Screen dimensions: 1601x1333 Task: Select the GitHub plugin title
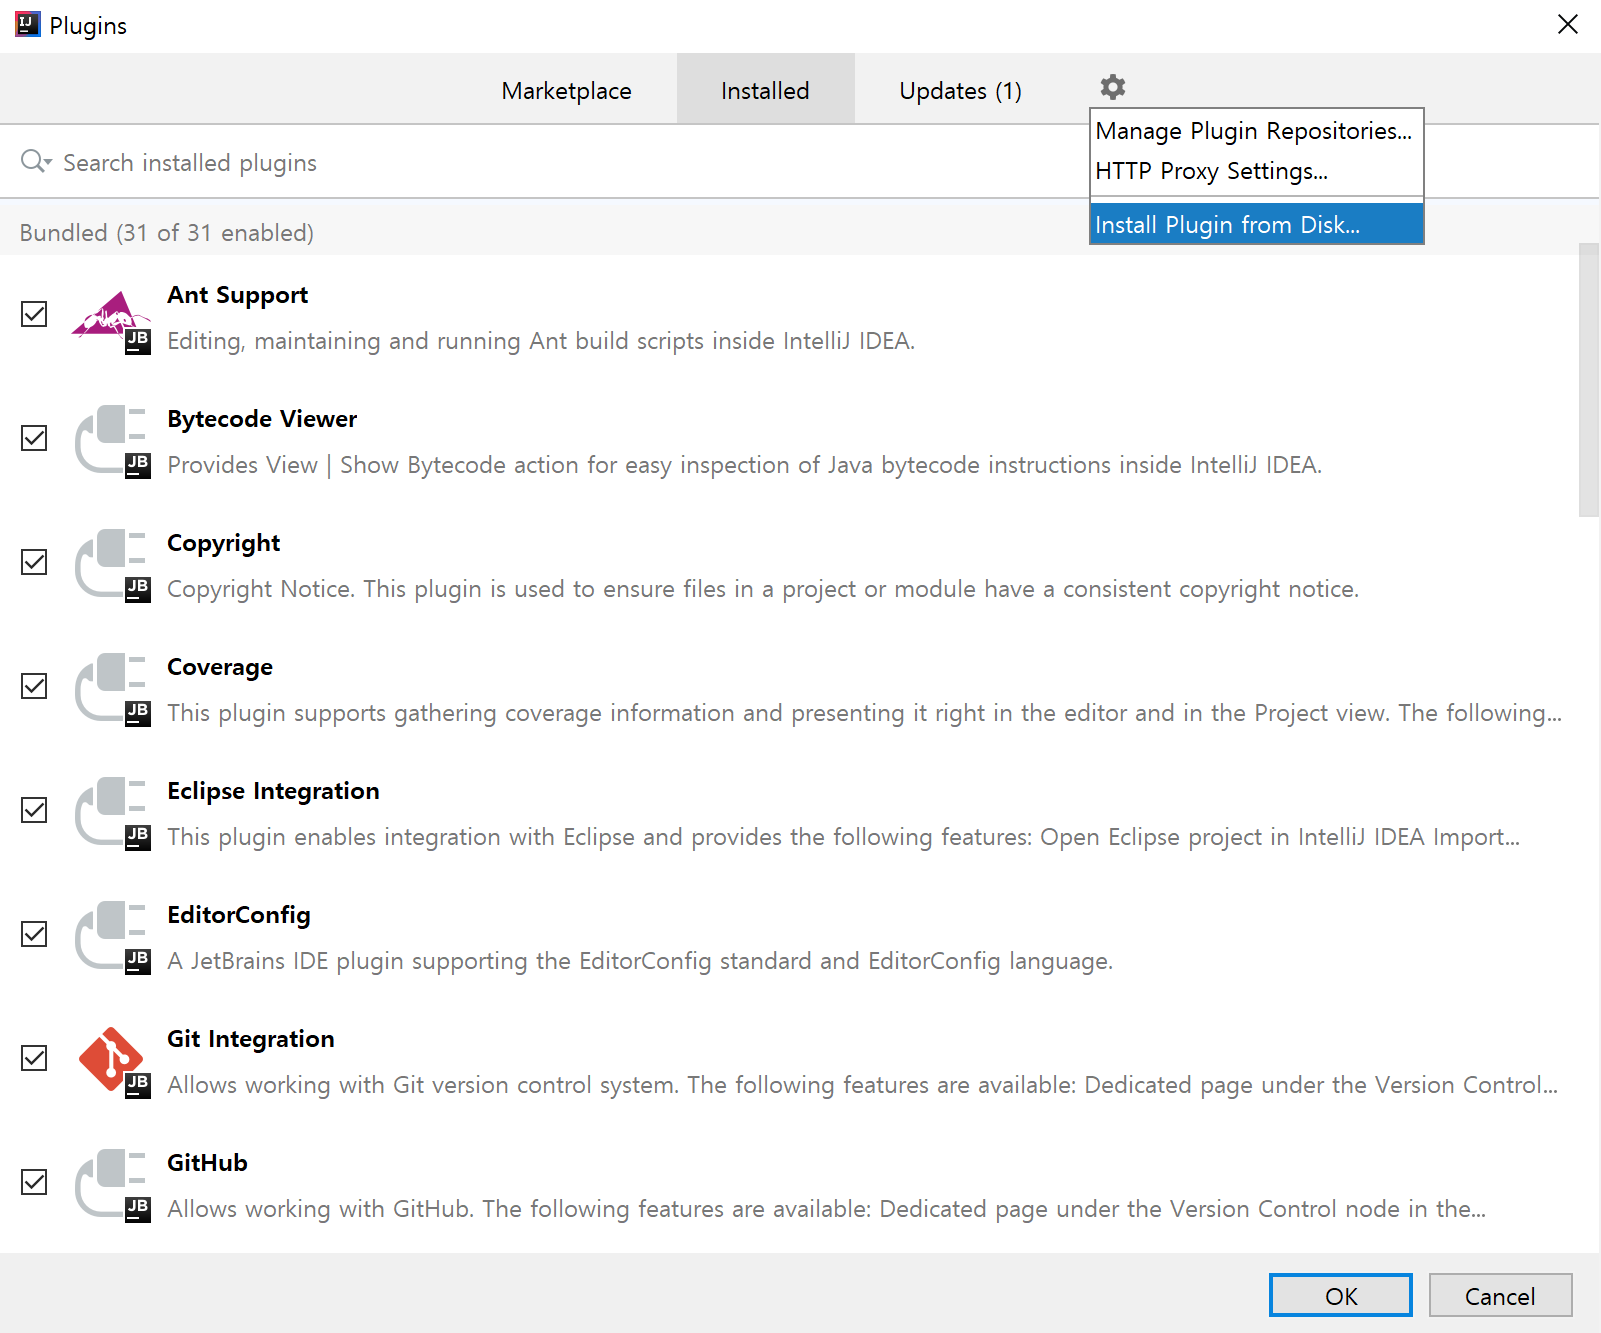click(207, 1163)
